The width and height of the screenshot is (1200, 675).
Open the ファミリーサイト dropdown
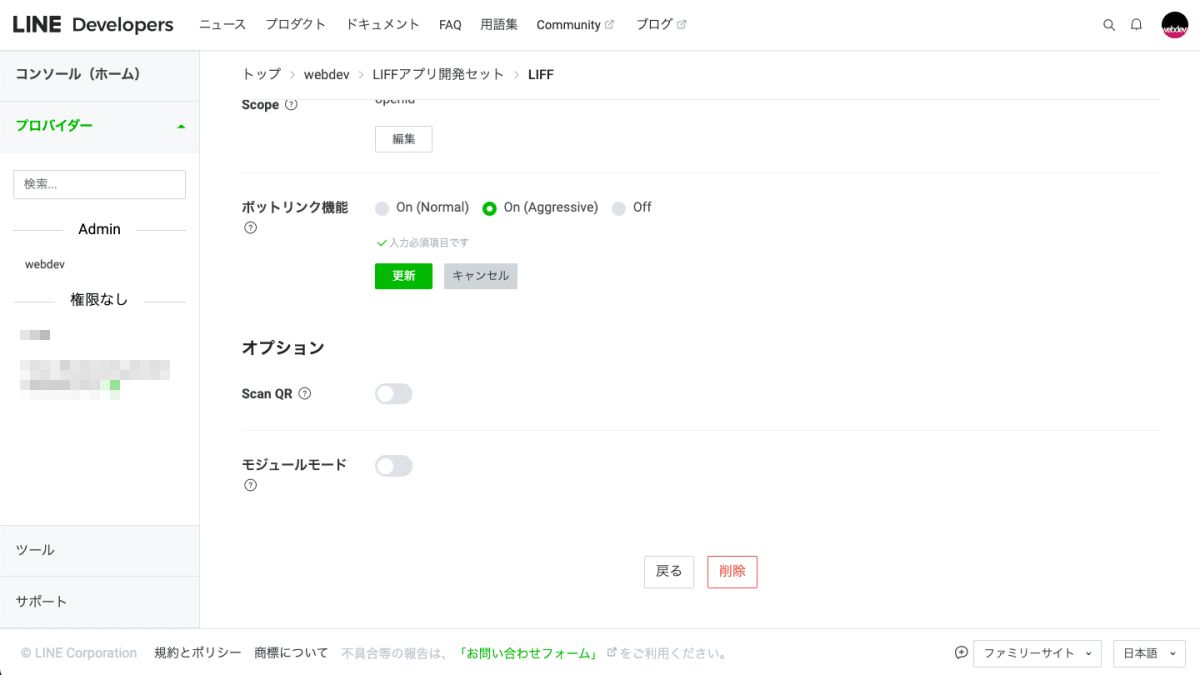coord(1037,653)
